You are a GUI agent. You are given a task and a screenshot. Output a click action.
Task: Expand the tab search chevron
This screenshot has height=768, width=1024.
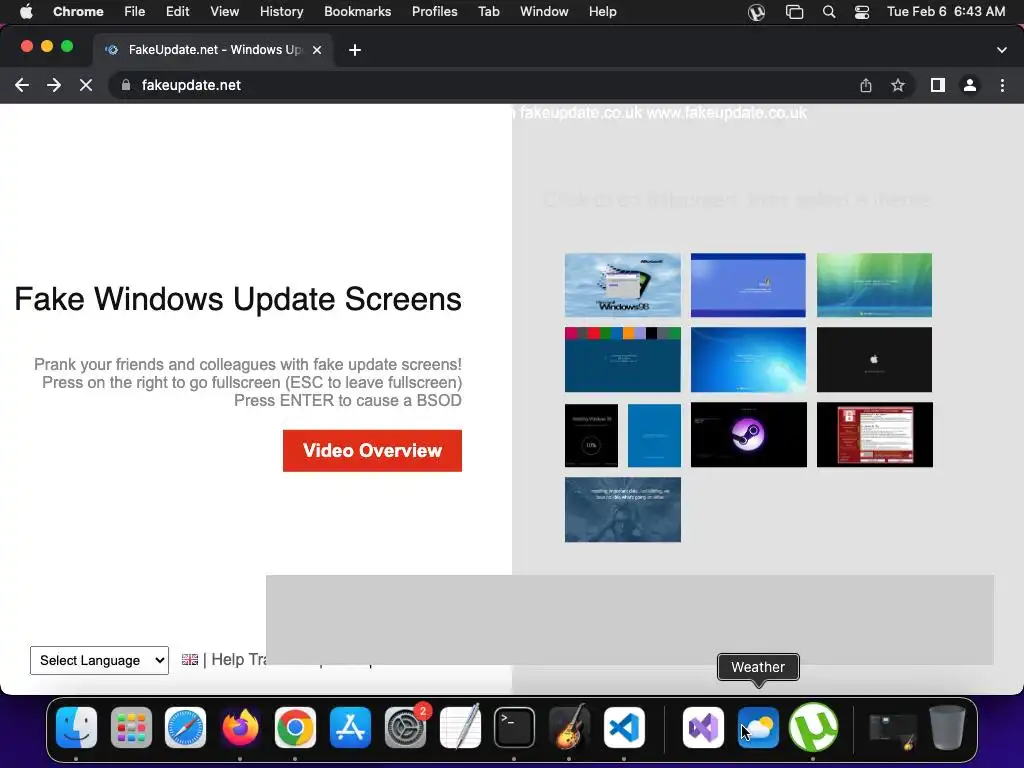(1002, 50)
